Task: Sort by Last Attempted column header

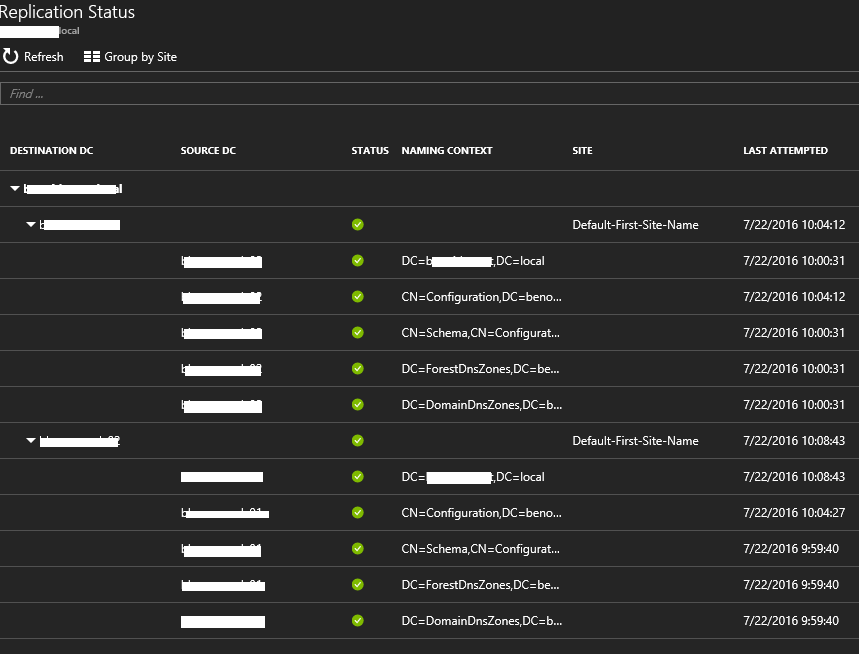Action: point(785,151)
